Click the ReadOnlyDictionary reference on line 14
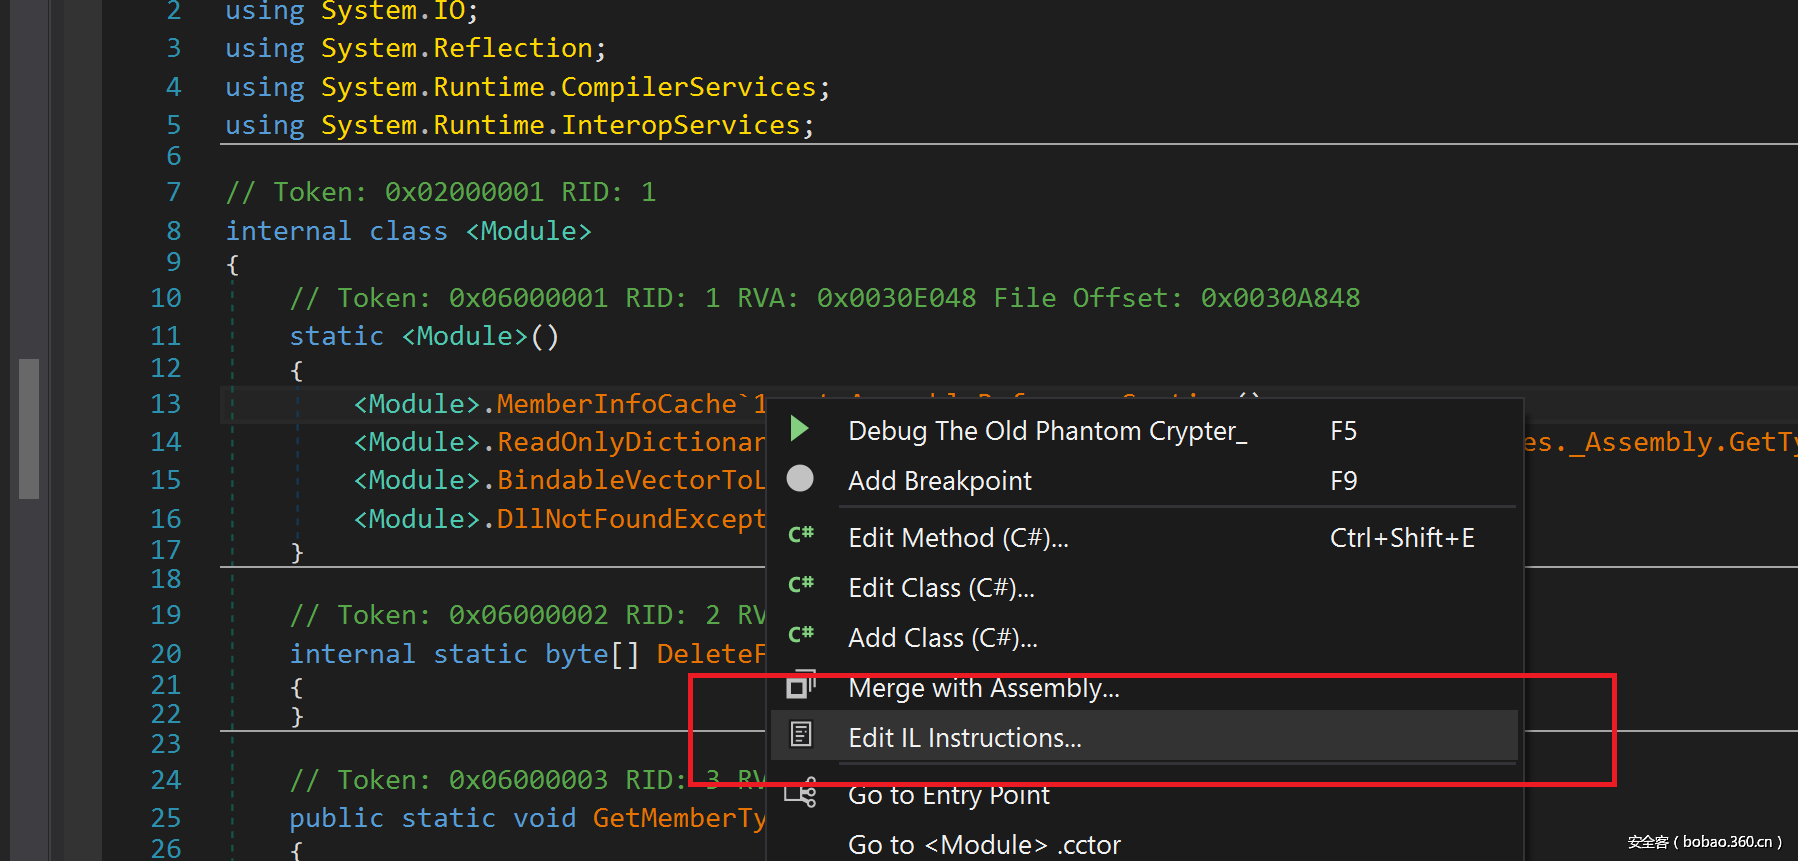This screenshot has height=861, width=1798. click(x=630, y=442)
